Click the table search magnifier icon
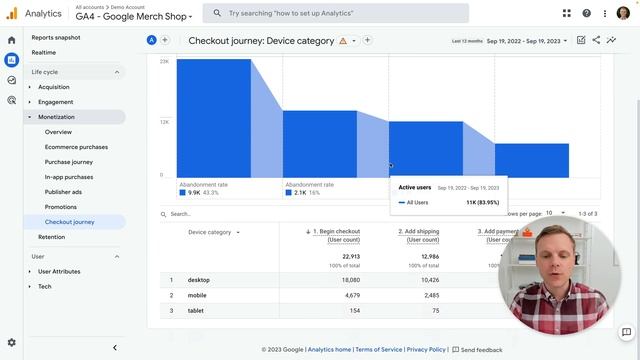Image resolution: width=640 pixels, height=360 pixels. point(163,214)
